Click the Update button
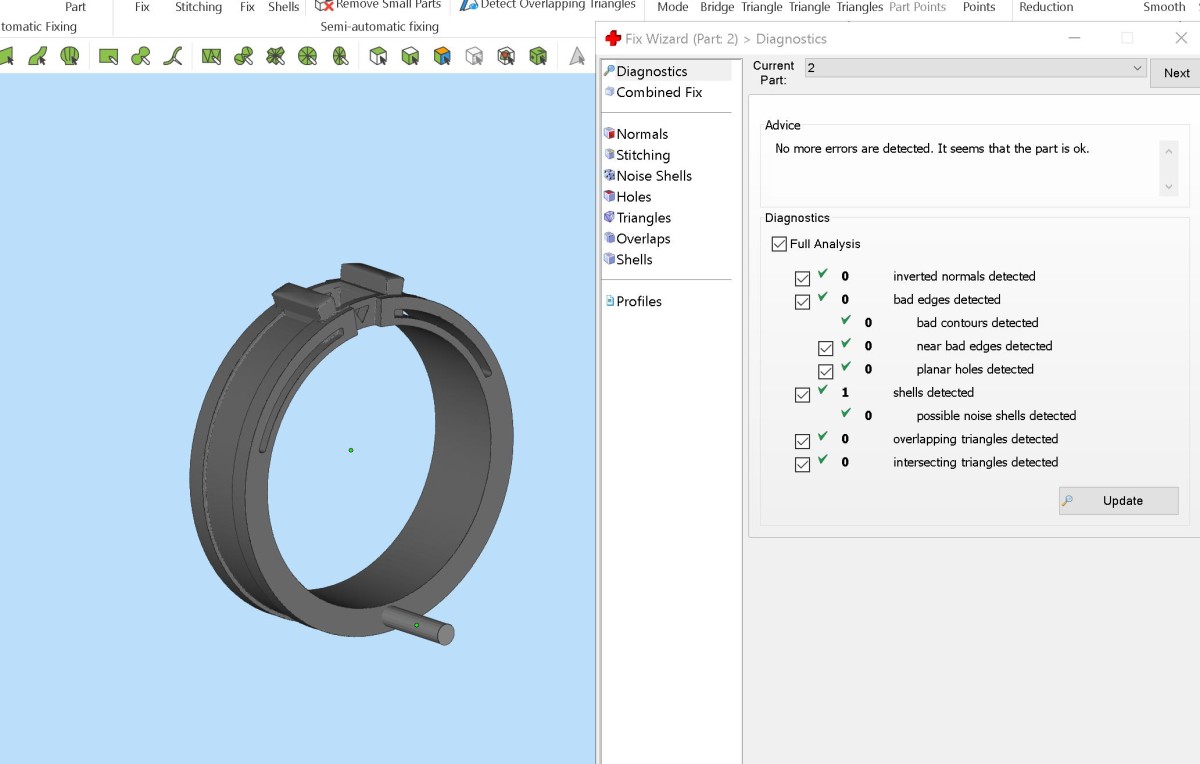Image resolution: width=1200 pixels, height=764 pixels. coord(1119,501)
